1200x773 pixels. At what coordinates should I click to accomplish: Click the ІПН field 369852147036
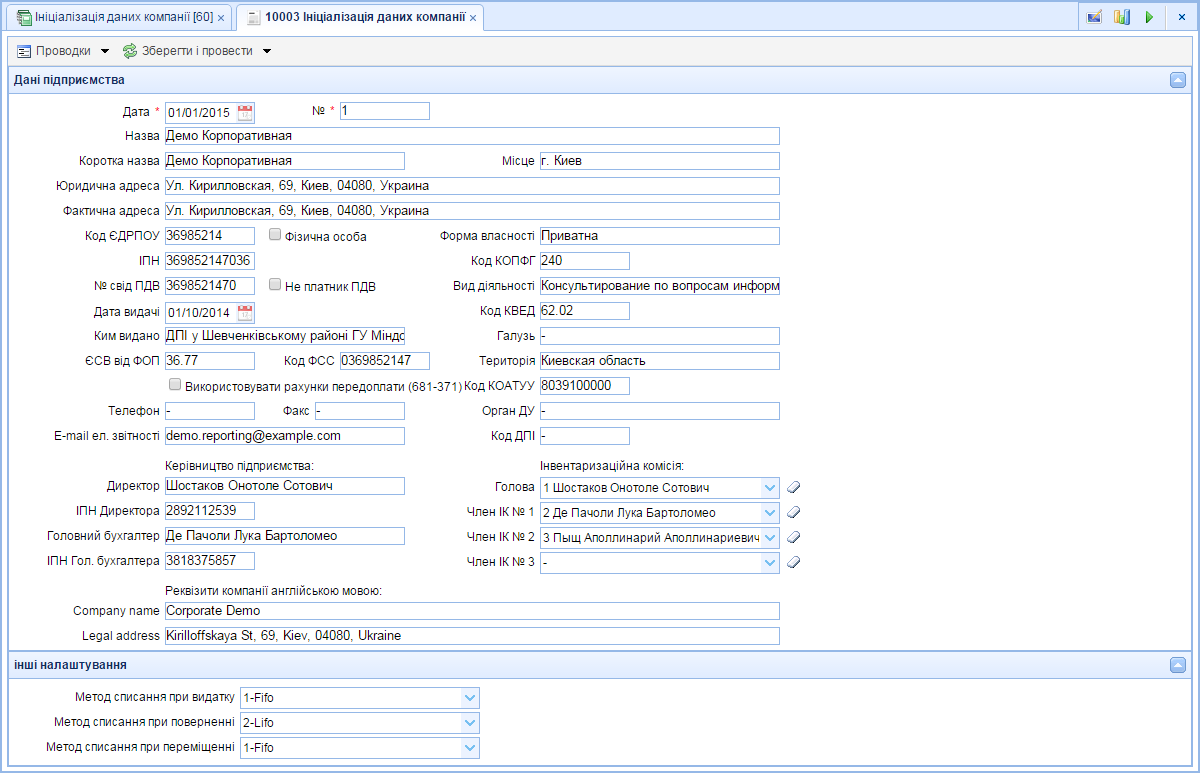(210, 261)
